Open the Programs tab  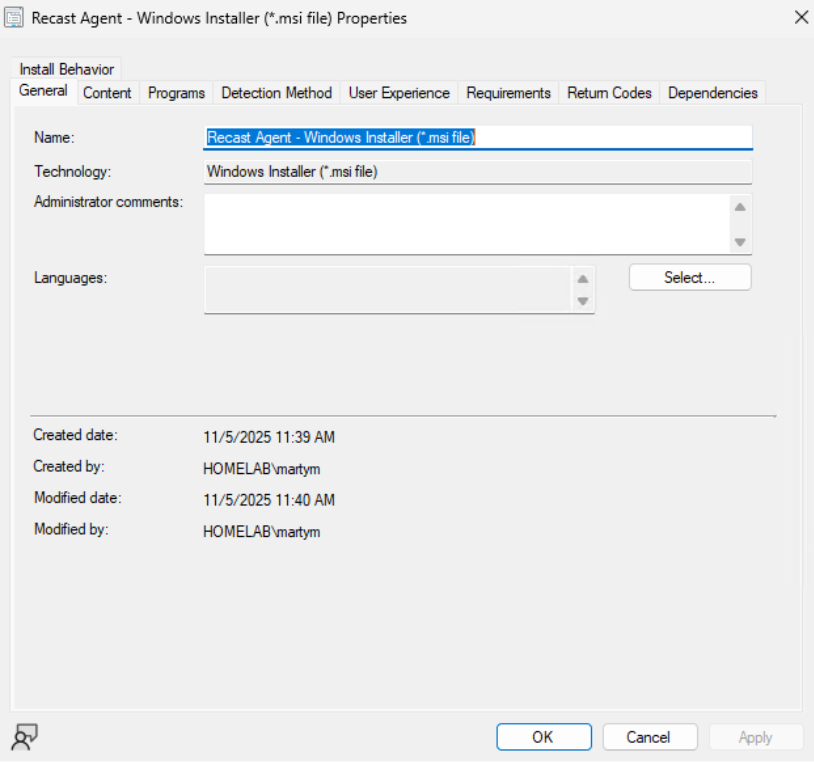(175, 92)
